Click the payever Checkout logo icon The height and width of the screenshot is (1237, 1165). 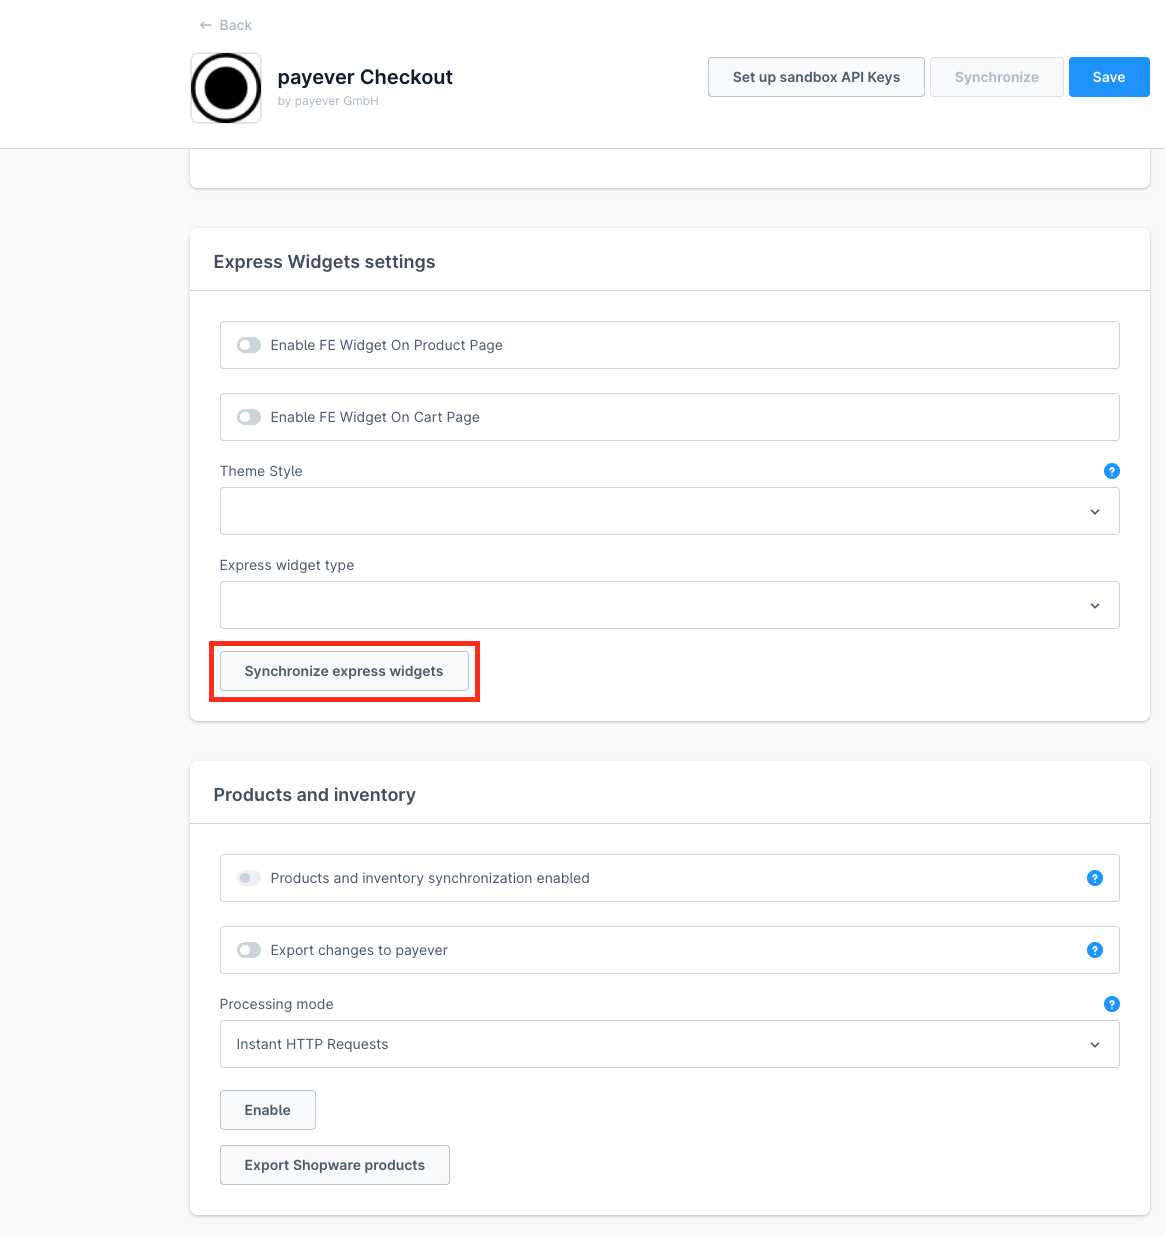click(x=226, y=88)
